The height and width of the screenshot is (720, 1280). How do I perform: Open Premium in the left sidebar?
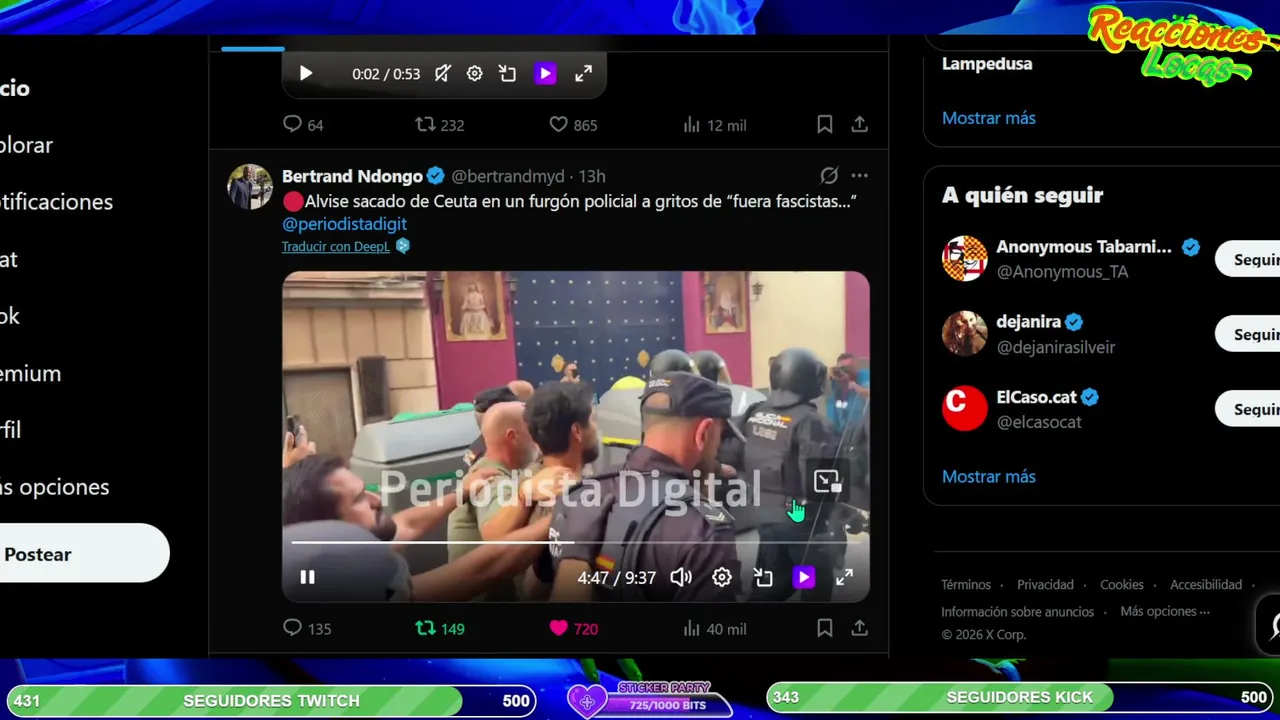click(x=30, y=374)
